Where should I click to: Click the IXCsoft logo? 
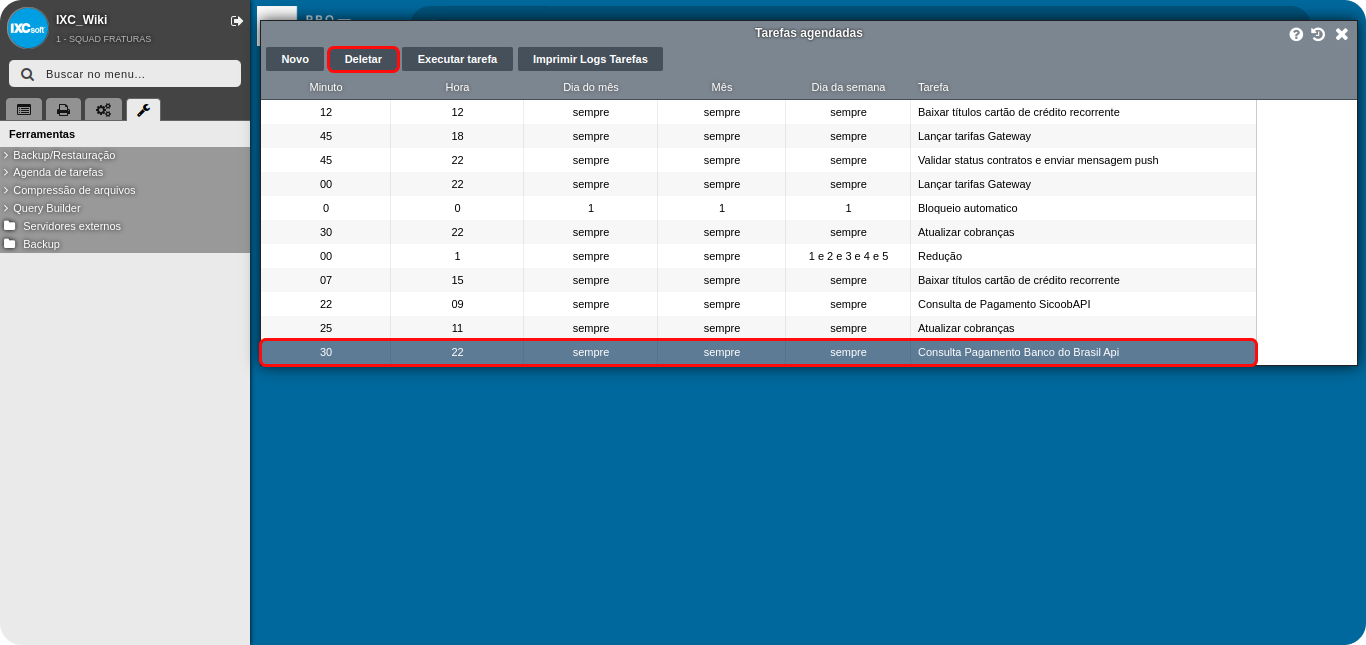tap(28, 28)
